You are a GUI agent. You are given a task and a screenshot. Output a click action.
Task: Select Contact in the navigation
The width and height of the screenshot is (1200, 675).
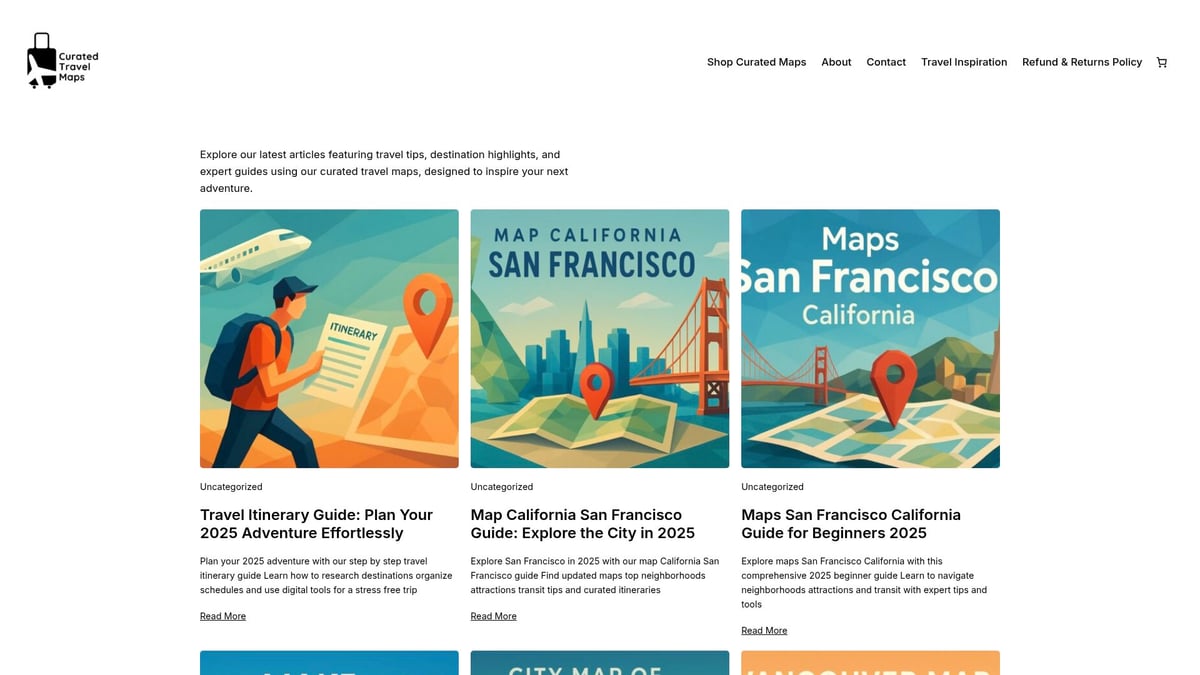pyautogui.click(x=886, y=62)
